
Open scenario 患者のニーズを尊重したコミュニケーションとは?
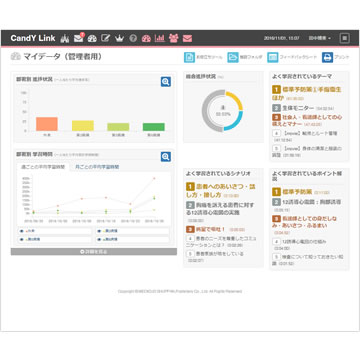(220, 242)
